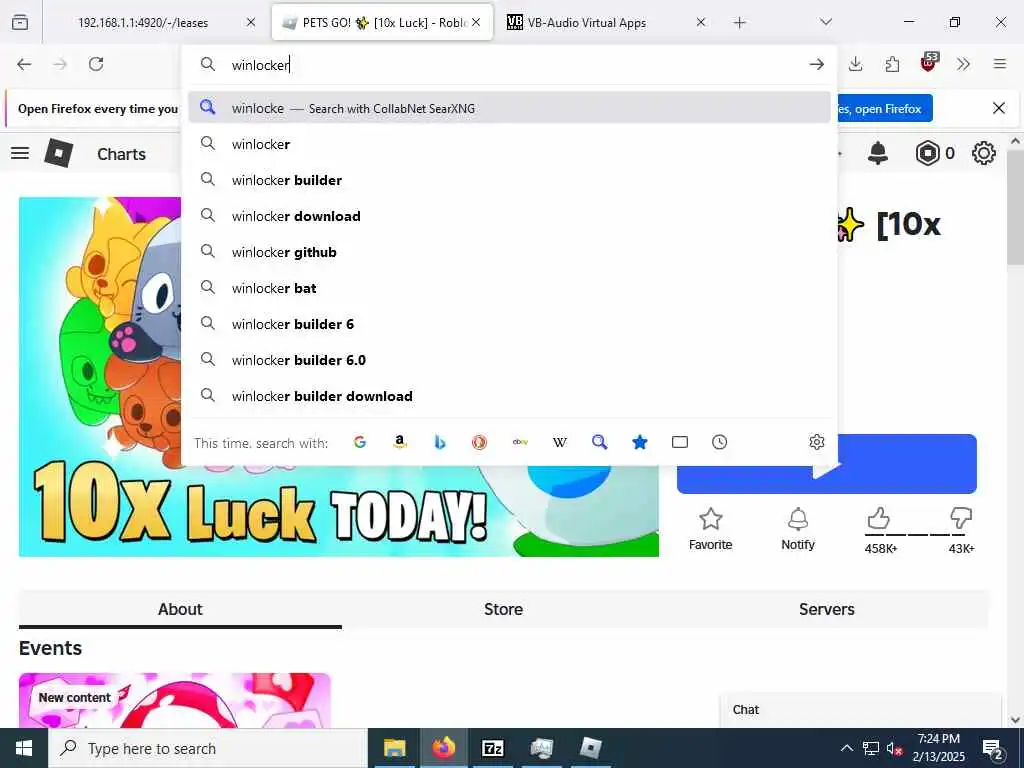Search this time with Amazon
1024x768 pixels.
pyautogui.click(x=400, y=442)
